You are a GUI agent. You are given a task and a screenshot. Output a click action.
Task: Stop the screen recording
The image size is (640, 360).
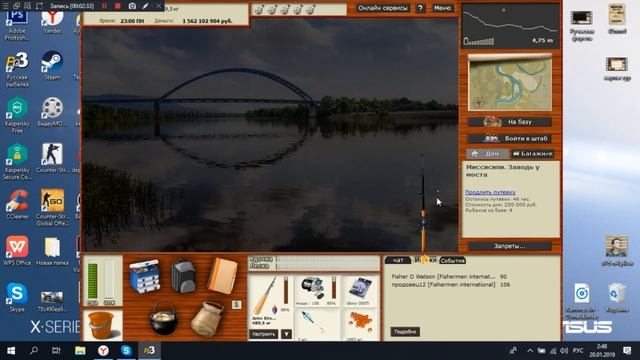pyautogui.click(x=118, y=6)
